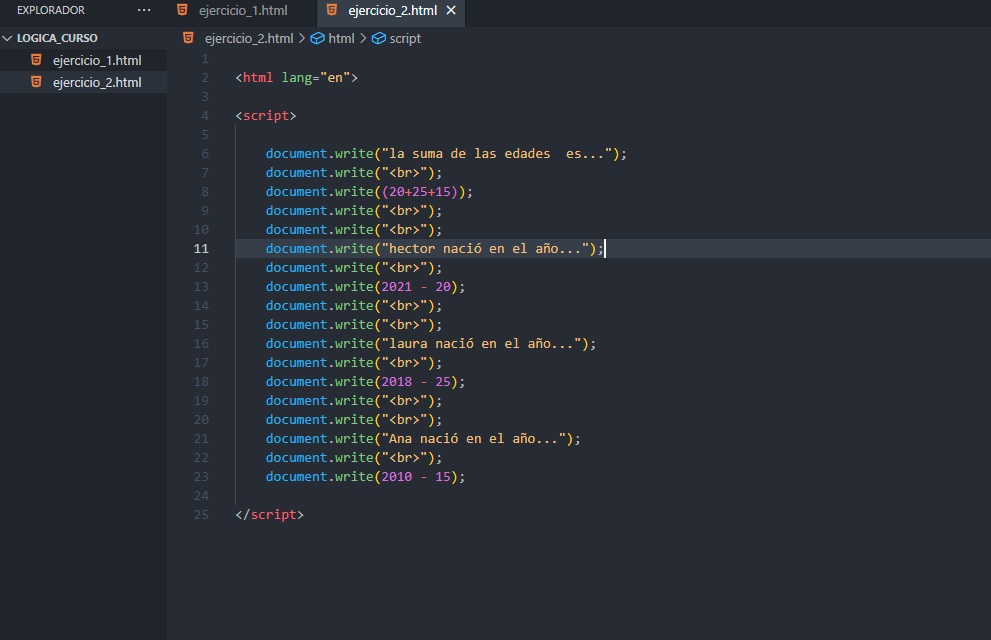Click line number 11 in the gutter
The width and height of the screenshot is (991, 640).
pos(201,249)
